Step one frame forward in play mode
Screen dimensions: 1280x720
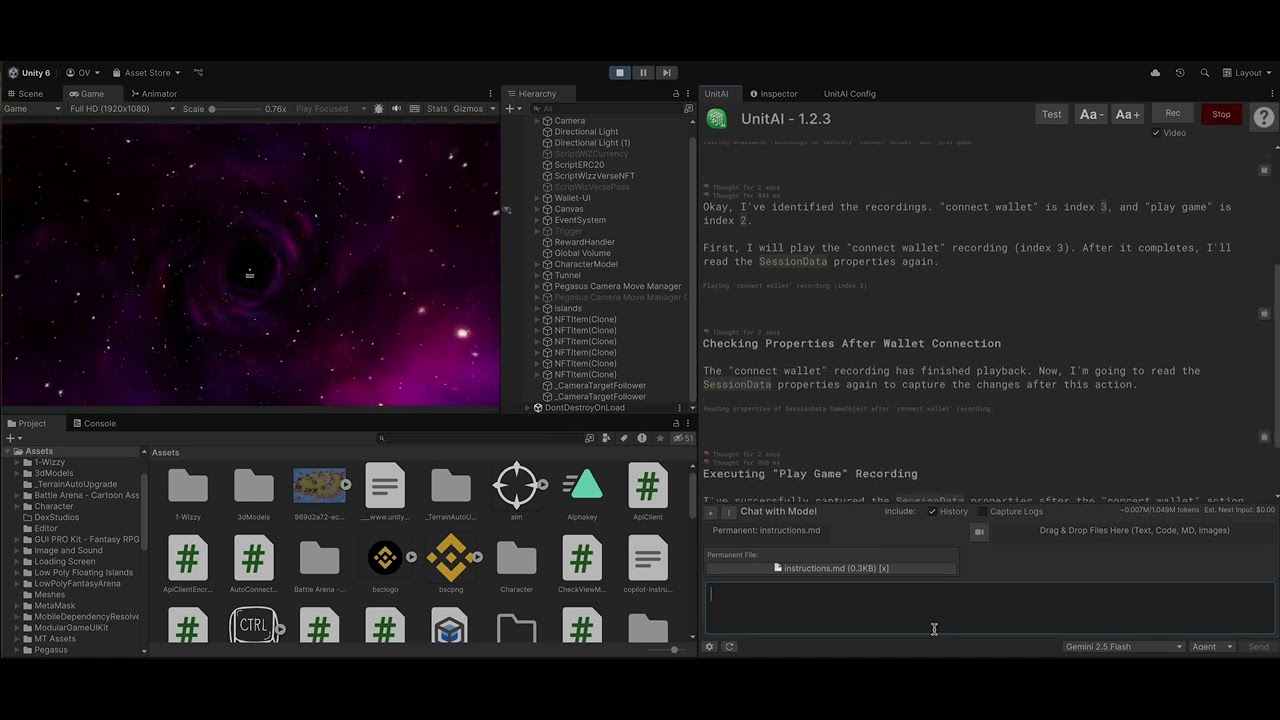point(667,72)
